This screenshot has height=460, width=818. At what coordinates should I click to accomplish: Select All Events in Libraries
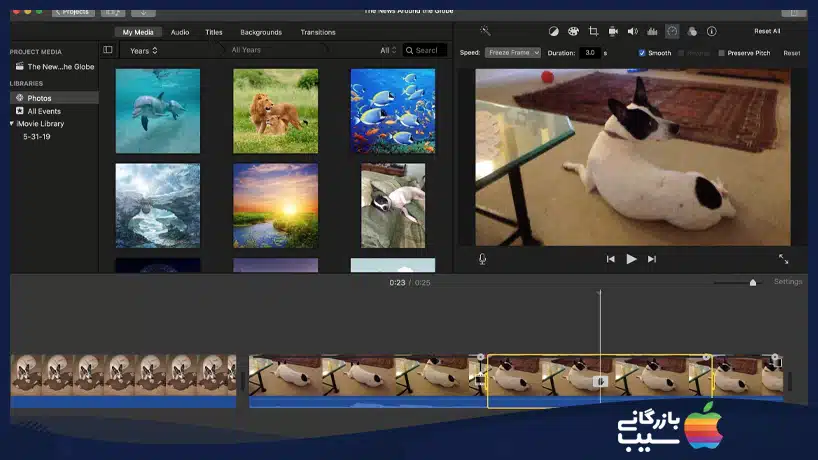tap(44, 111)
